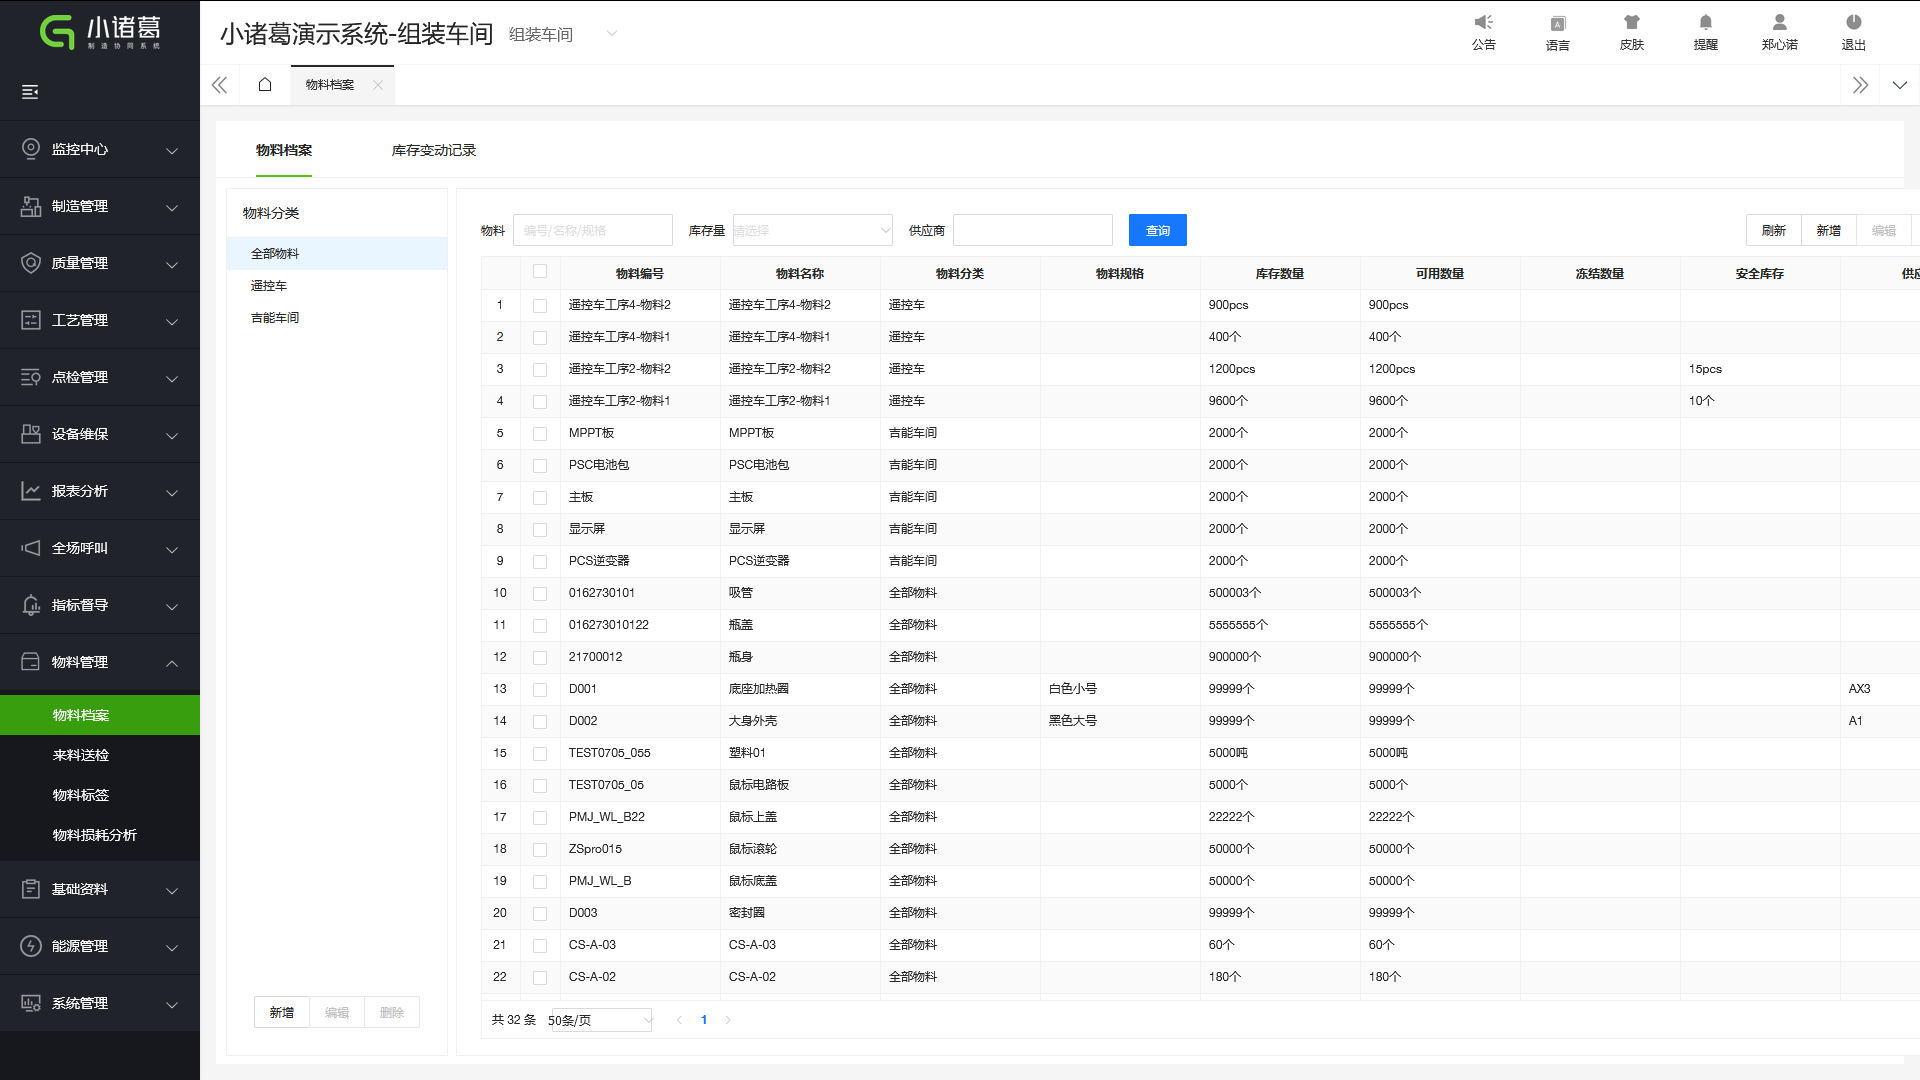Open user profile icon for 郑心诺
This screenshot has width=1920, height=1080.
[1779, 32]
